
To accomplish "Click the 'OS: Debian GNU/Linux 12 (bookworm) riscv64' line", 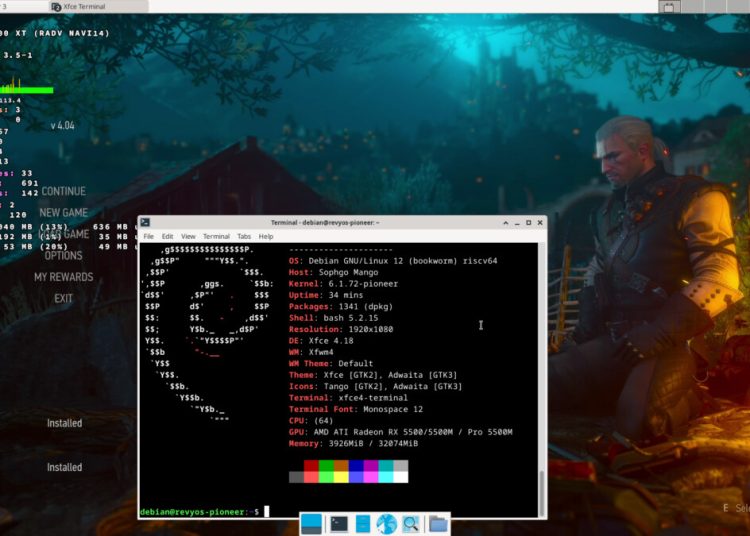I will click(393, 261).
